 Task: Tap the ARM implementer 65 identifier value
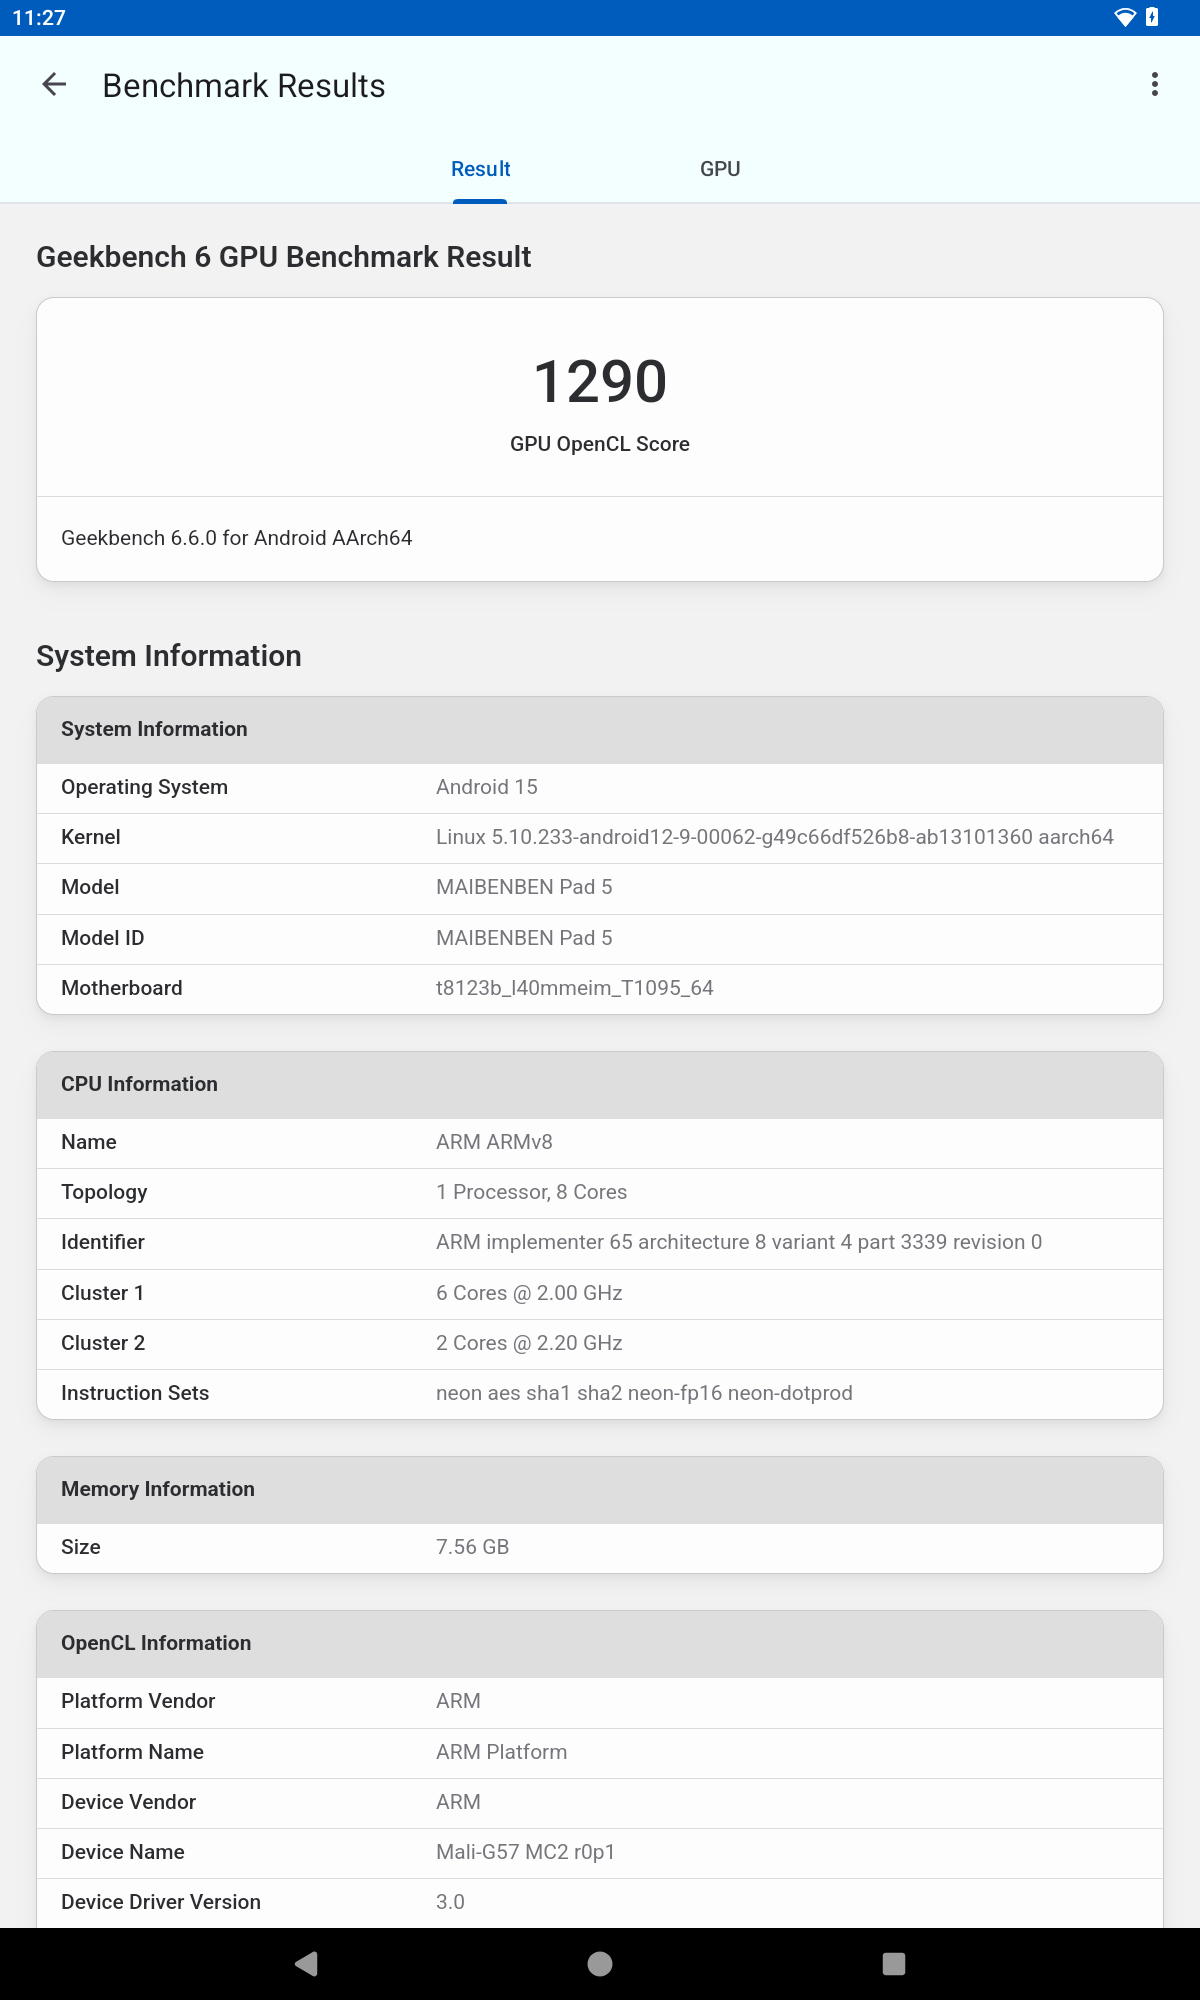739,1242
